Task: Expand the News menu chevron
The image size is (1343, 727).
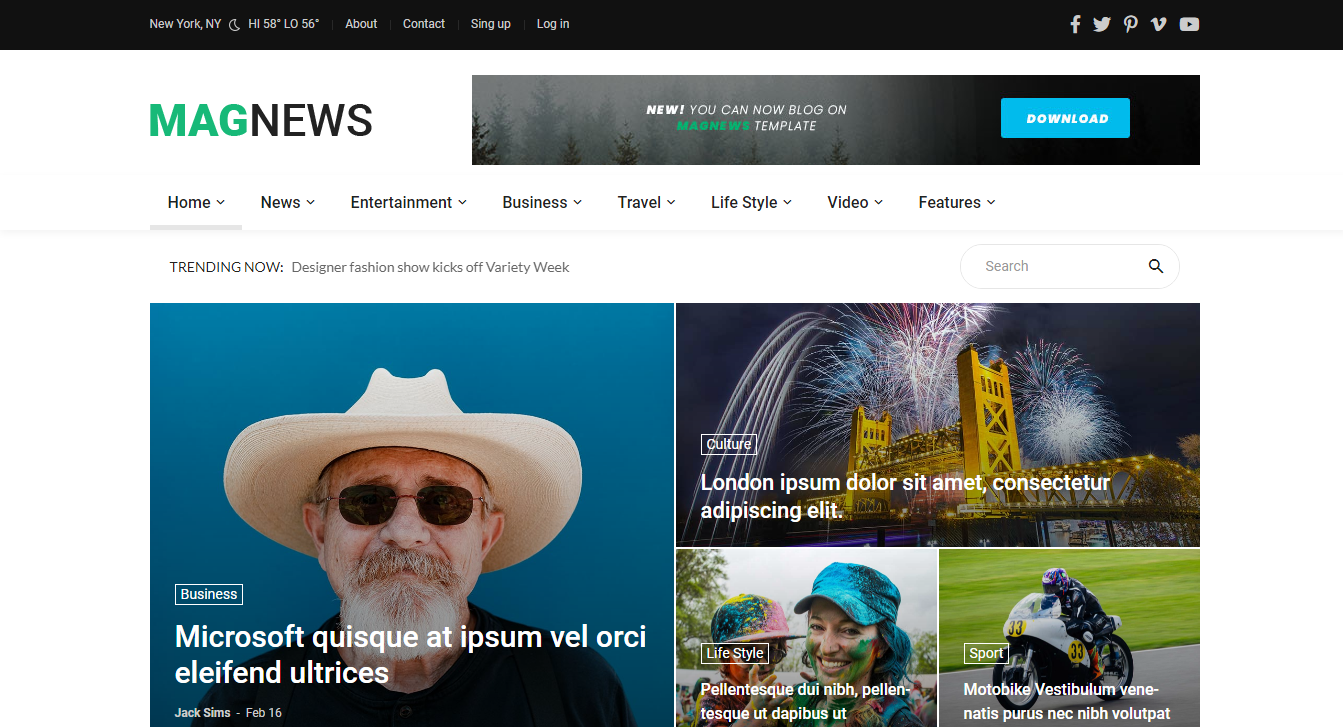Action: click(311, 202)
